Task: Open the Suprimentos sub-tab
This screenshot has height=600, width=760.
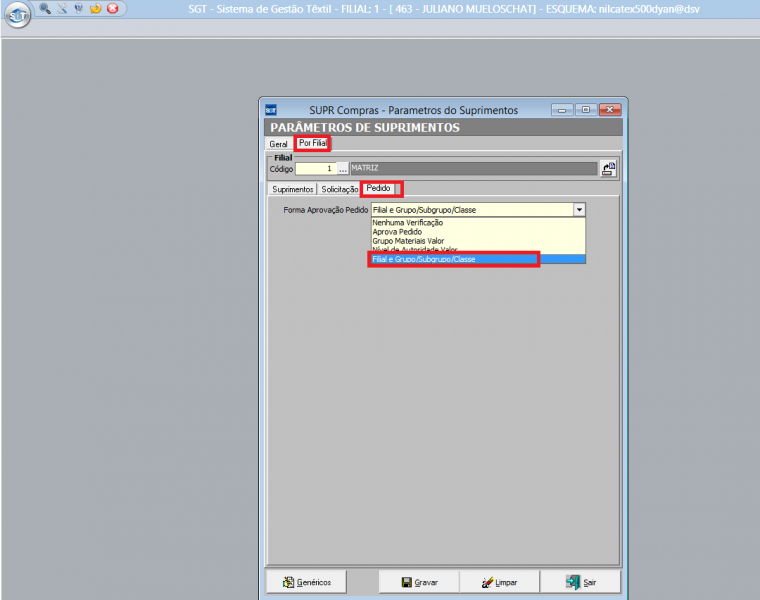Action: point(293,188)
